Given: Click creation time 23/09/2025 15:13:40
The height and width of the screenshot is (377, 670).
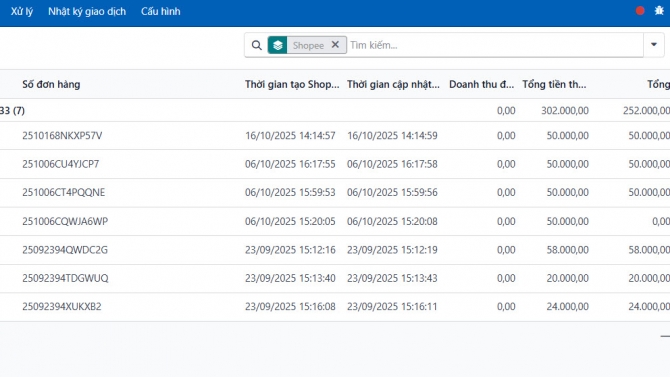Looking at the screenshot, I should click(290, 278).
